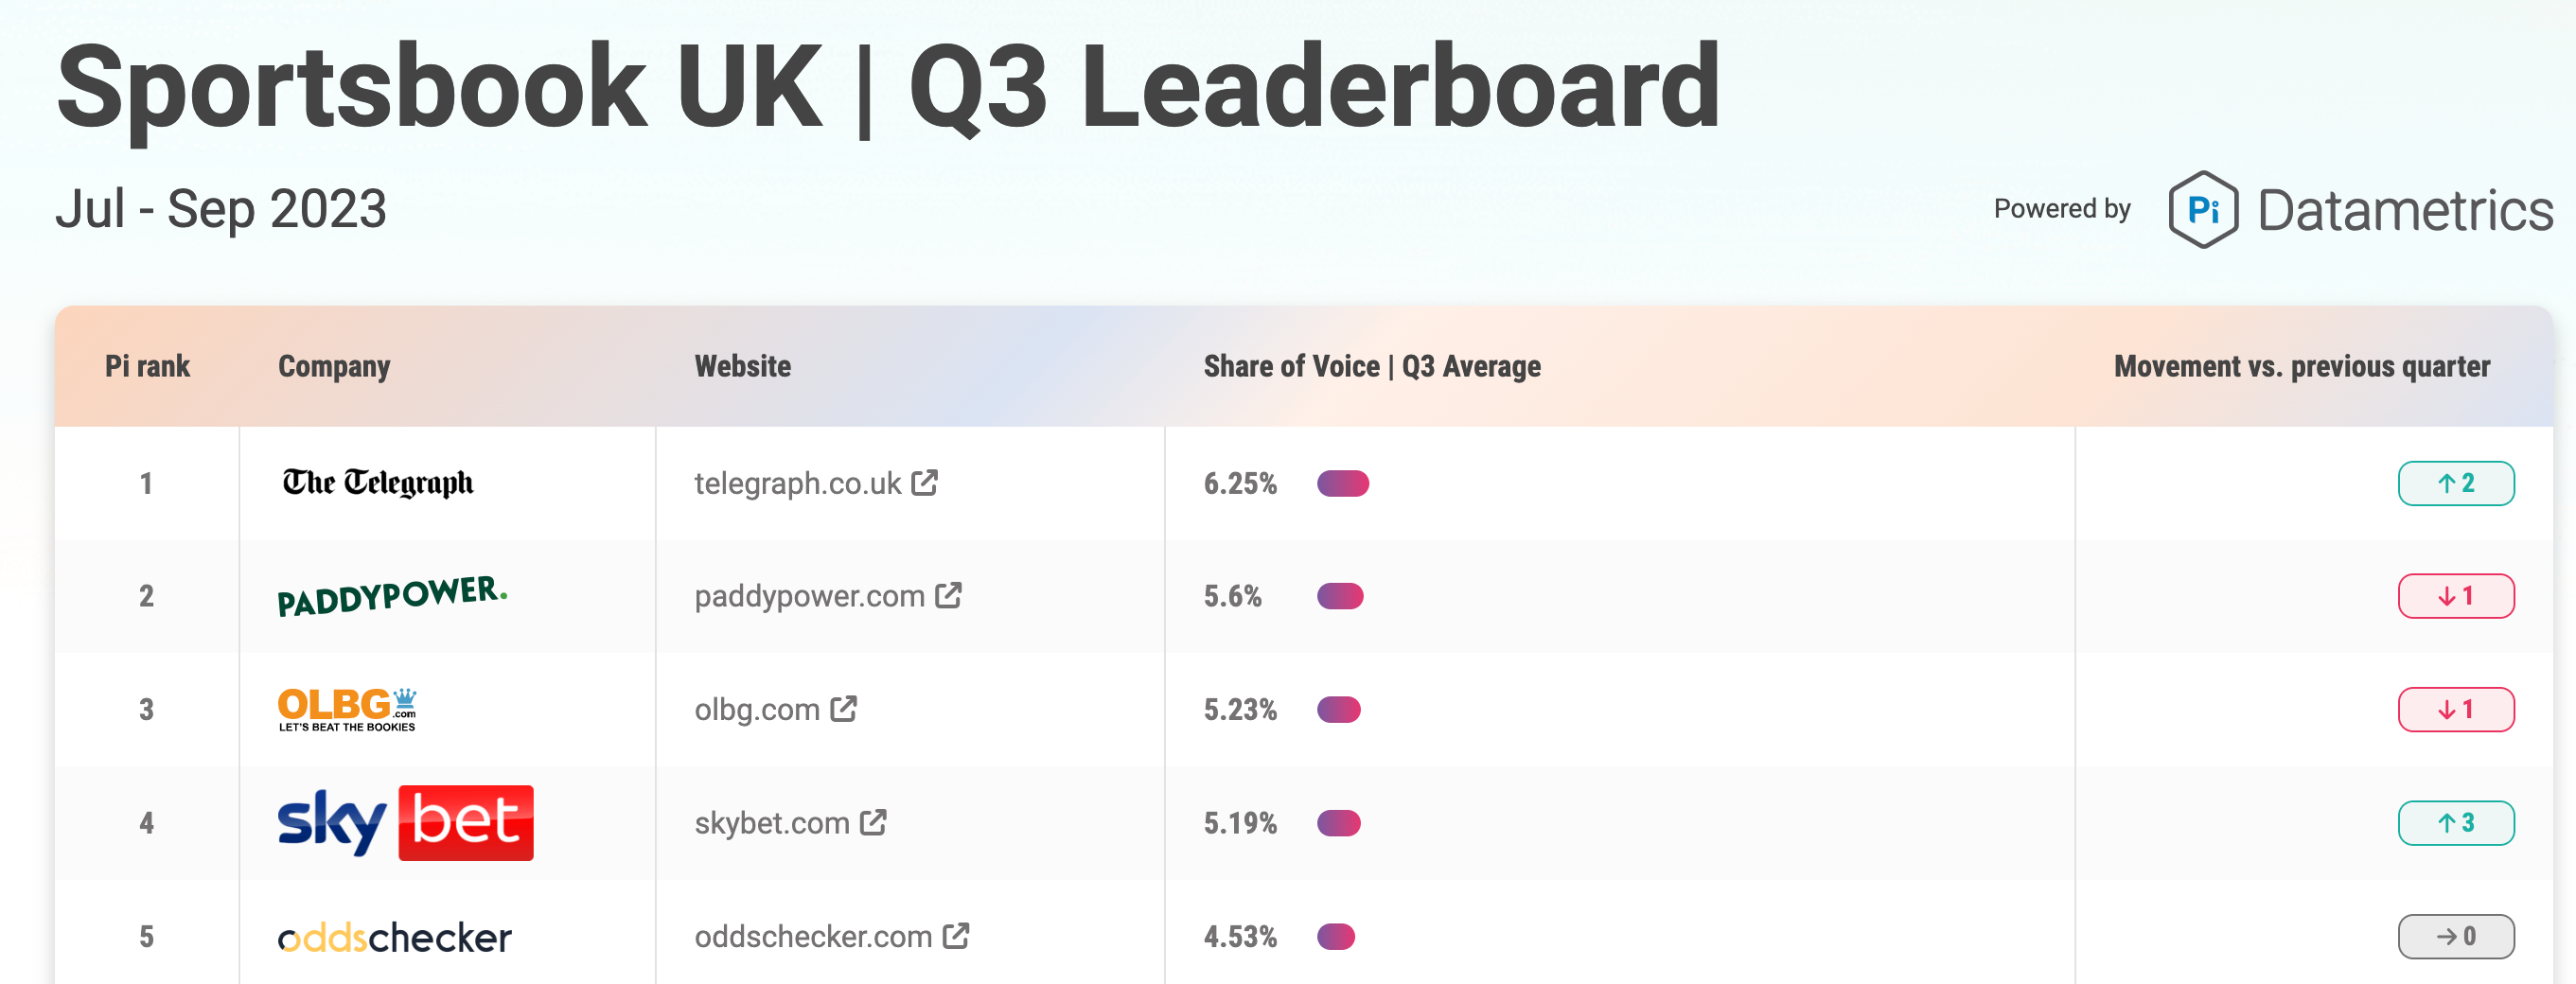Viewport: 2576px width, 984px height.
Task: Click the Sky Bet logo
Action: [404, 822]
